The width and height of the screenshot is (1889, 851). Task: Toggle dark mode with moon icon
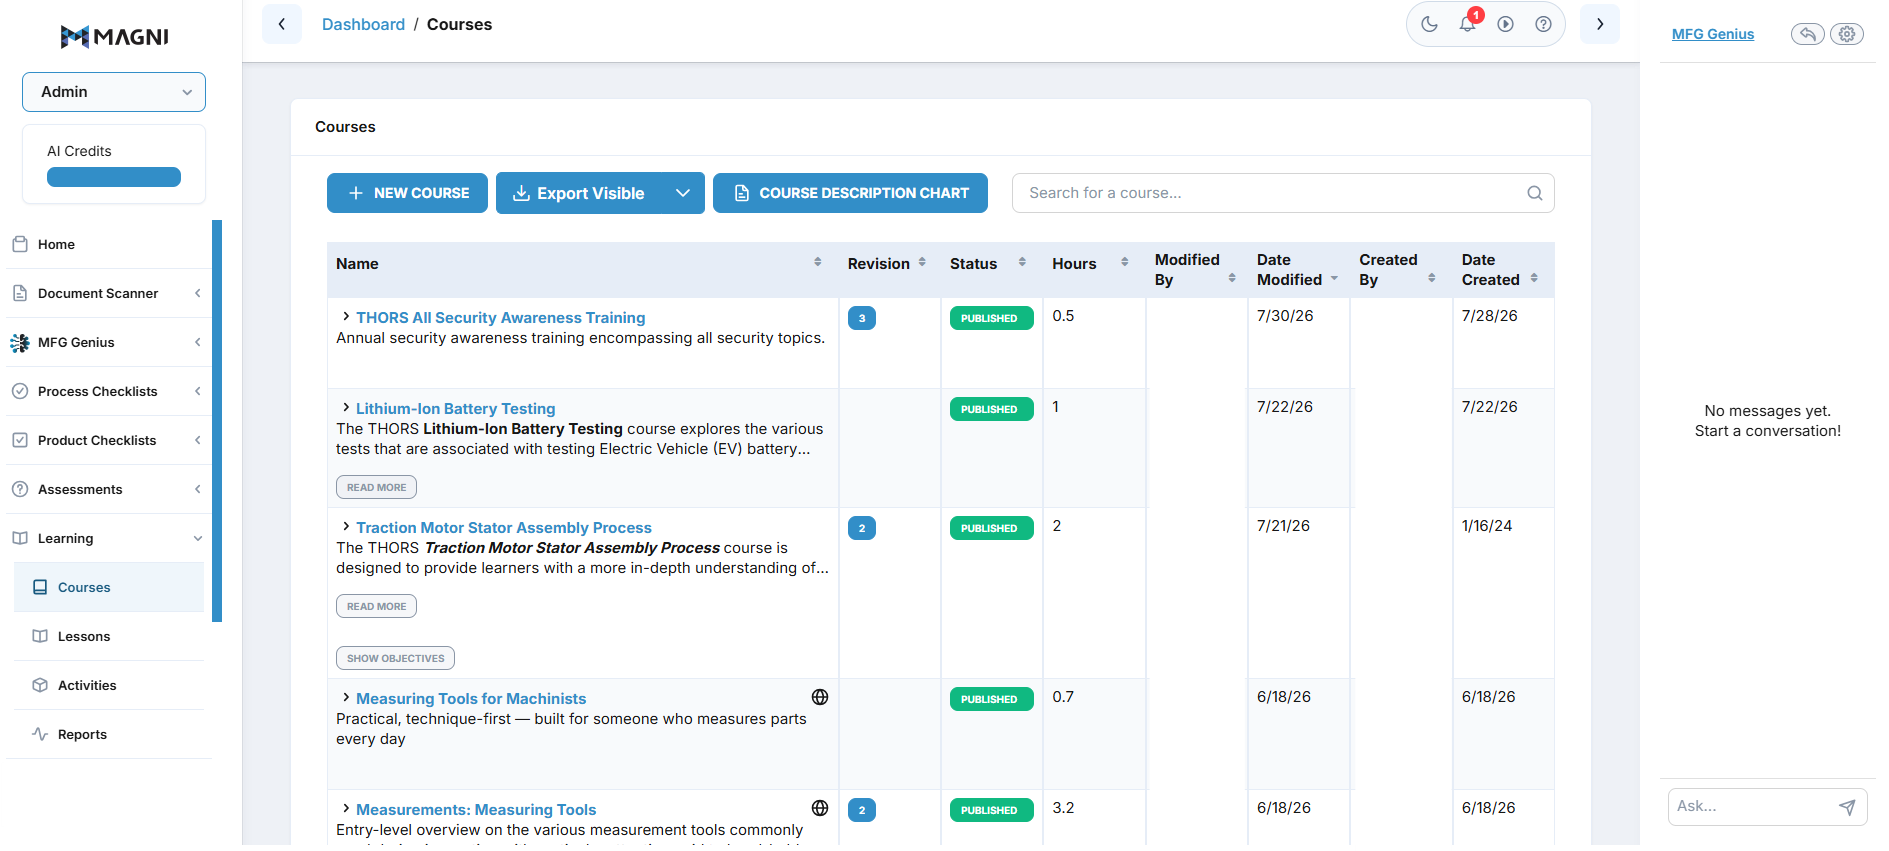pyautogui.click(x=1429, y=24)
